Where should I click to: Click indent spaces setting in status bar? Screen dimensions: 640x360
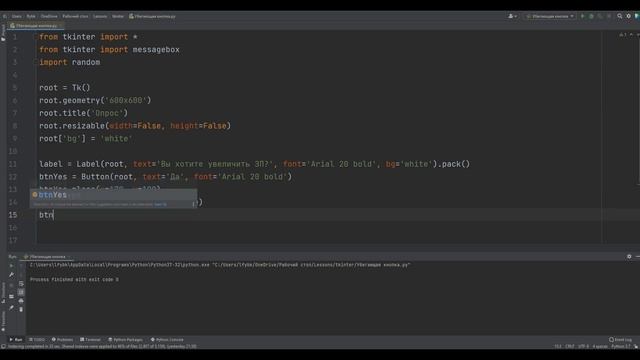point(600,347)
